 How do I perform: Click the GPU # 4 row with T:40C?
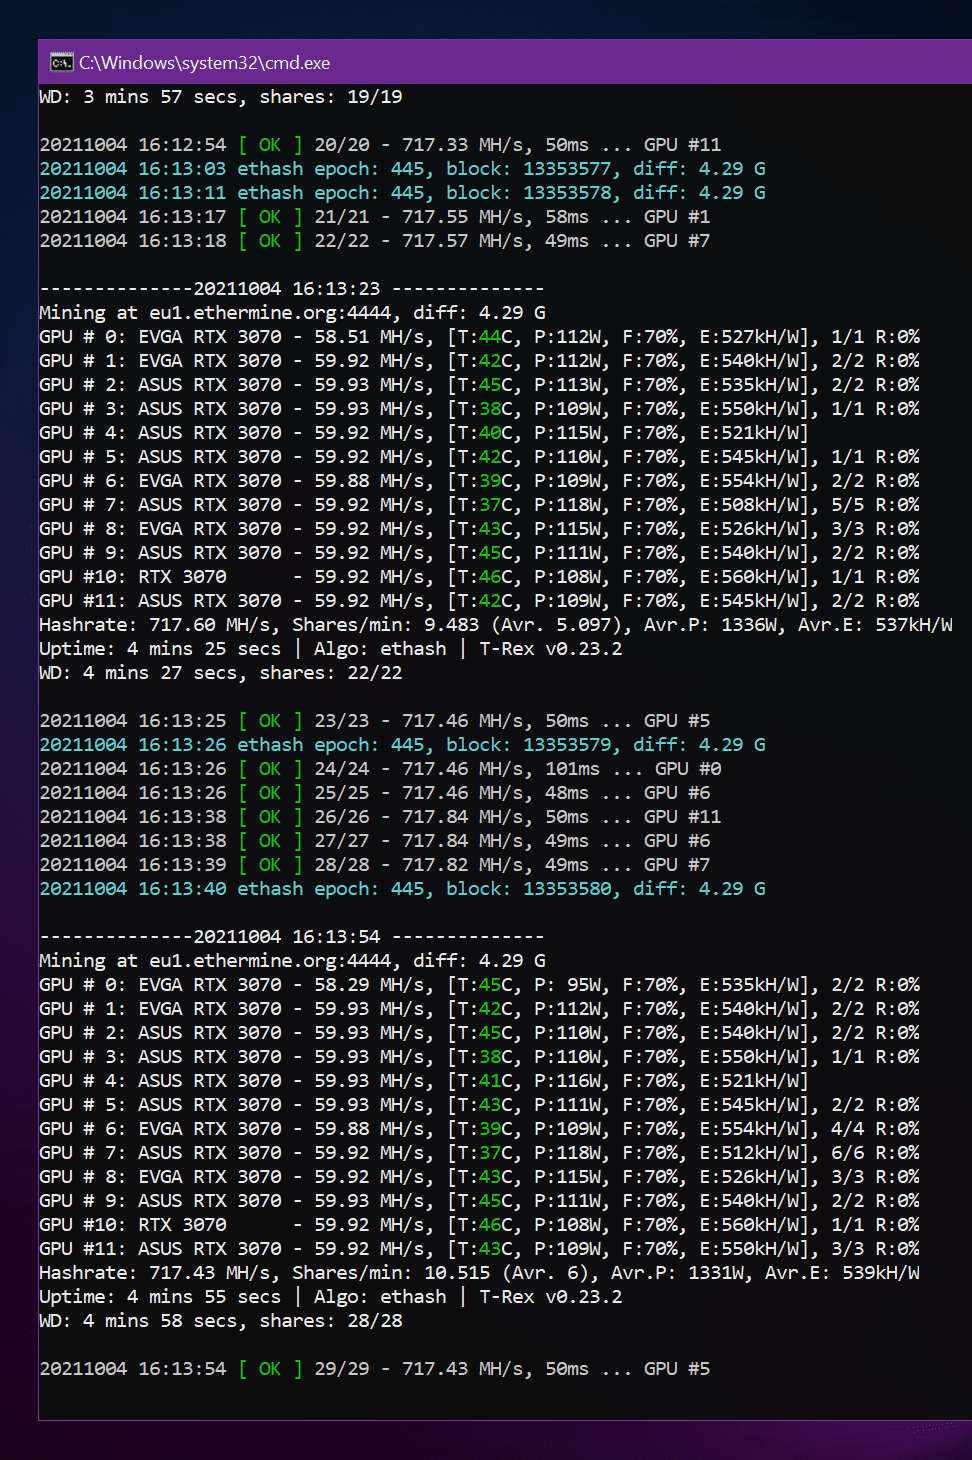(424, 433)
